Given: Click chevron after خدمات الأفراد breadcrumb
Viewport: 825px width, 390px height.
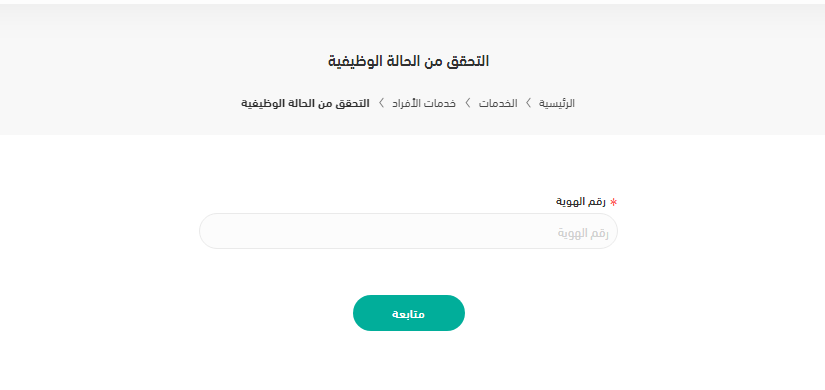Looking at the screenshot, I should tap(381, 103).
